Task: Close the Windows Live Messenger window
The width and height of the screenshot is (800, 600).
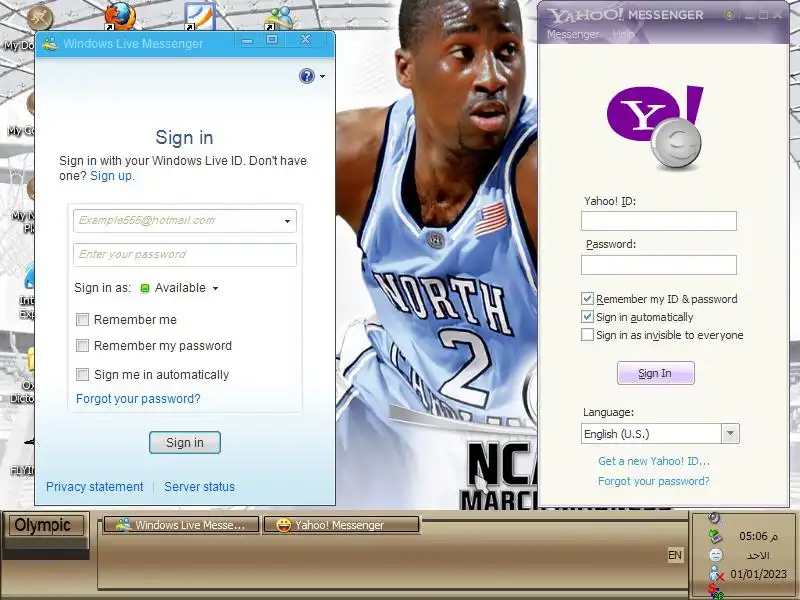Action: click(x=305, y=39)
